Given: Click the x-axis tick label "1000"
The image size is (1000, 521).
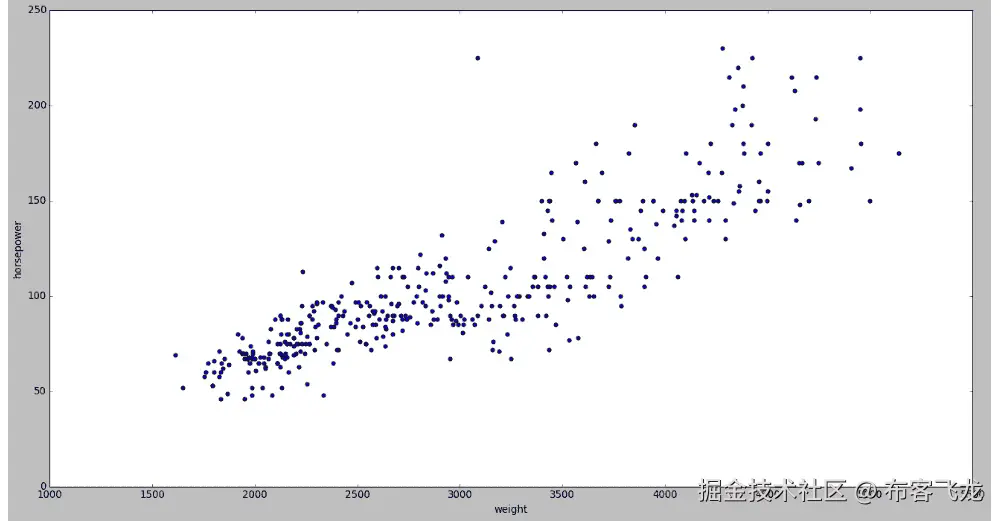Looking at the screenshot, I should click(50, 495).
